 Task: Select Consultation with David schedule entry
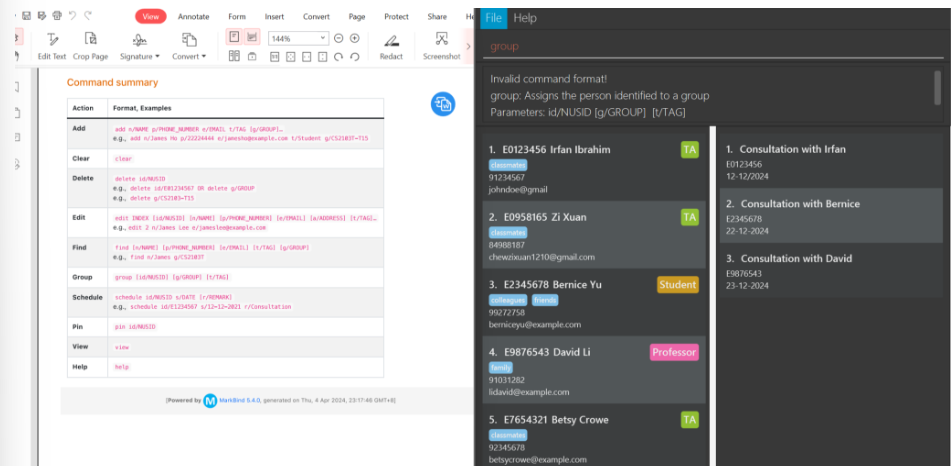click(x=831, y=271)
